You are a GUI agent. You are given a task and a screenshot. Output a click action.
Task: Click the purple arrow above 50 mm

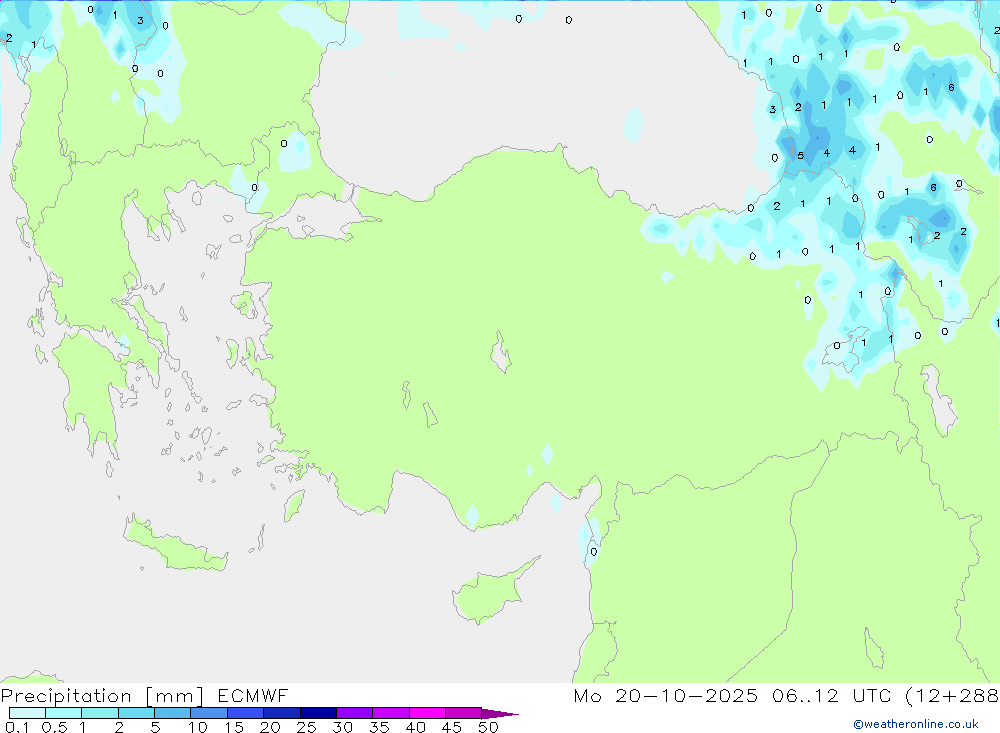click(x=500, y=713)
